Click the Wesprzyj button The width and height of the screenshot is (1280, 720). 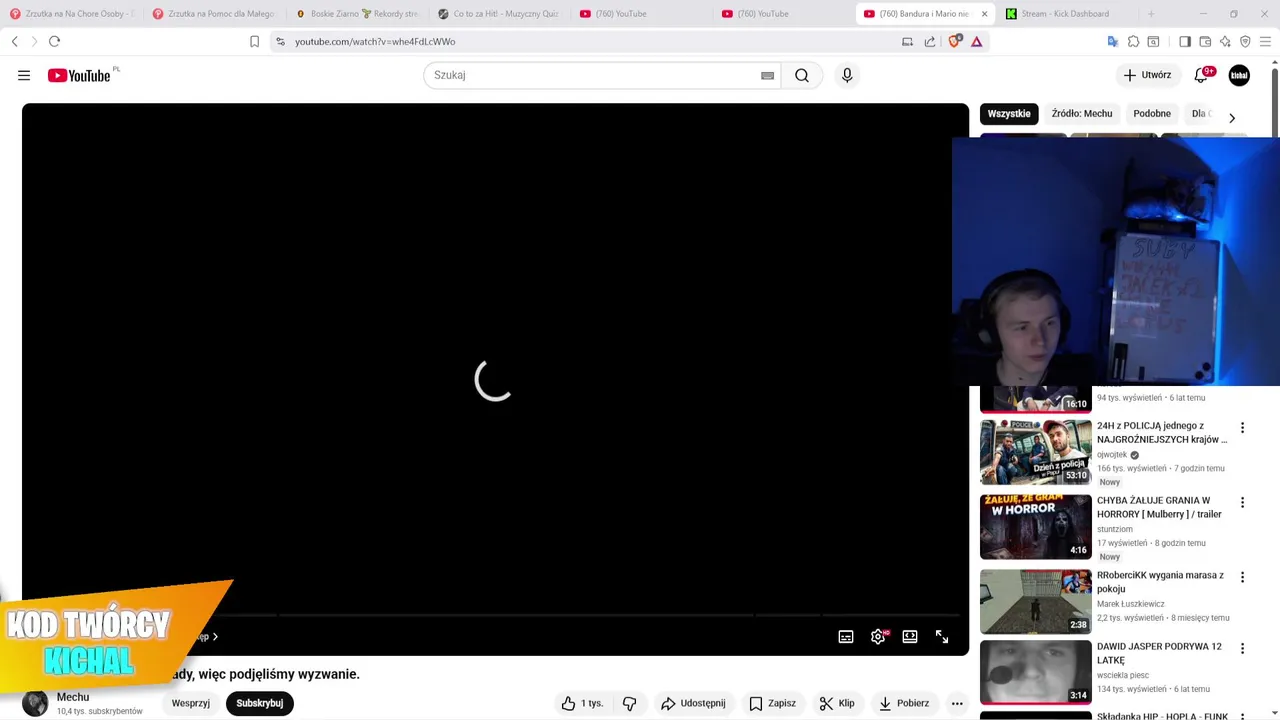(x=191, y=703)
